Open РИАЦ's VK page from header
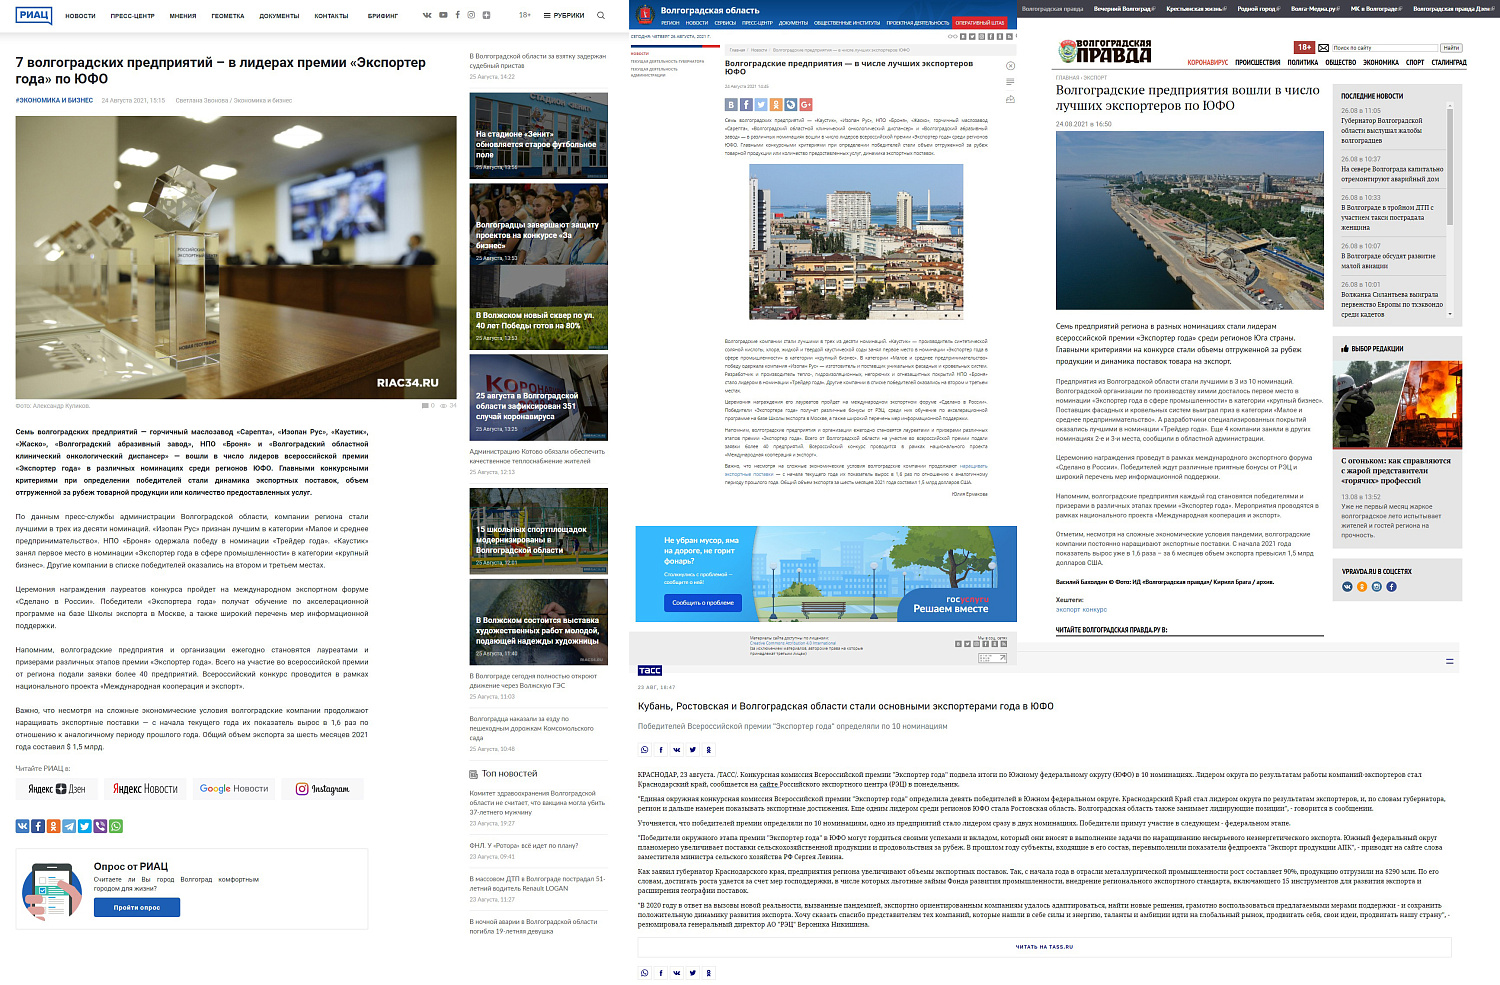 428,15
